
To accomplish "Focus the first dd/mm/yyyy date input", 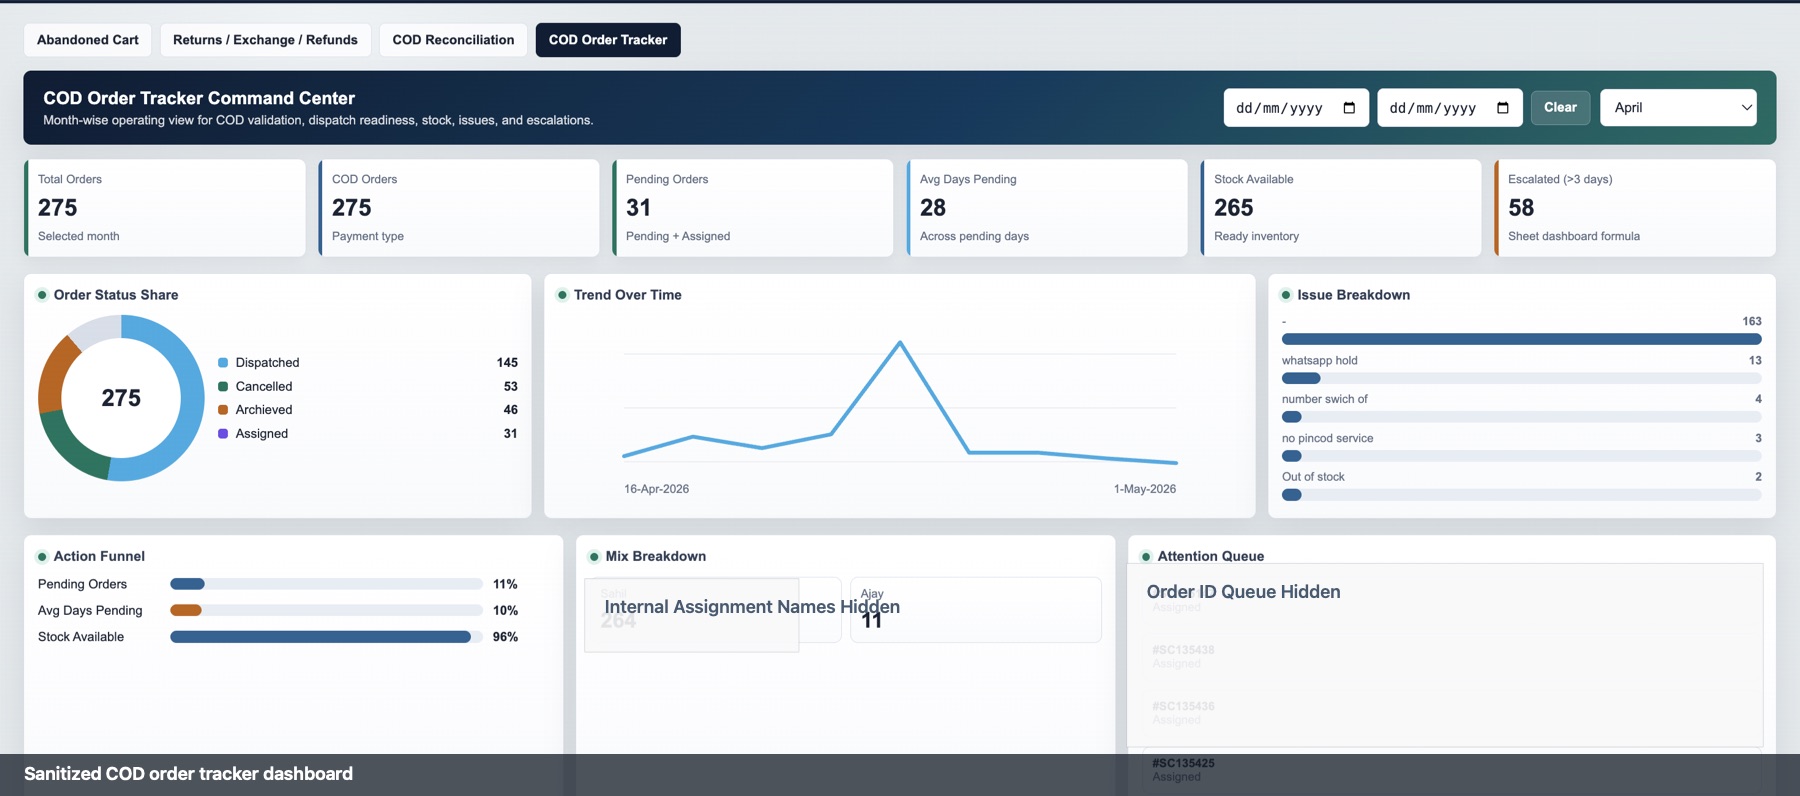I will (x=1296, y=108).
